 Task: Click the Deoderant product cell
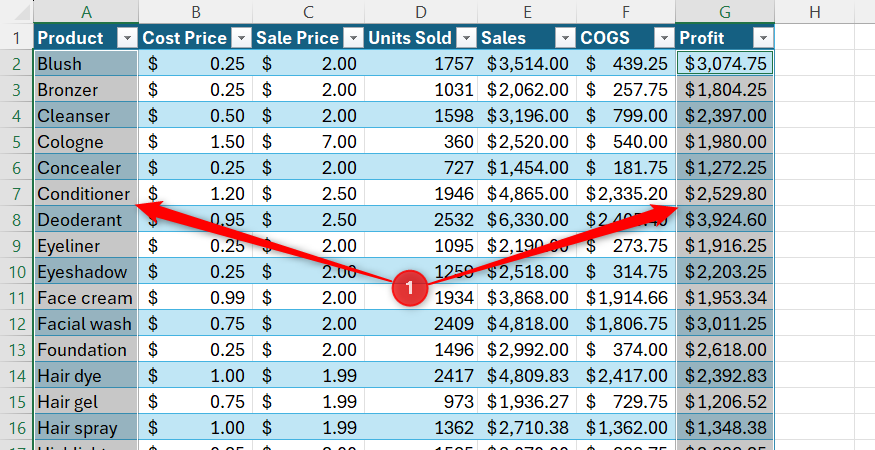point(86,219)
